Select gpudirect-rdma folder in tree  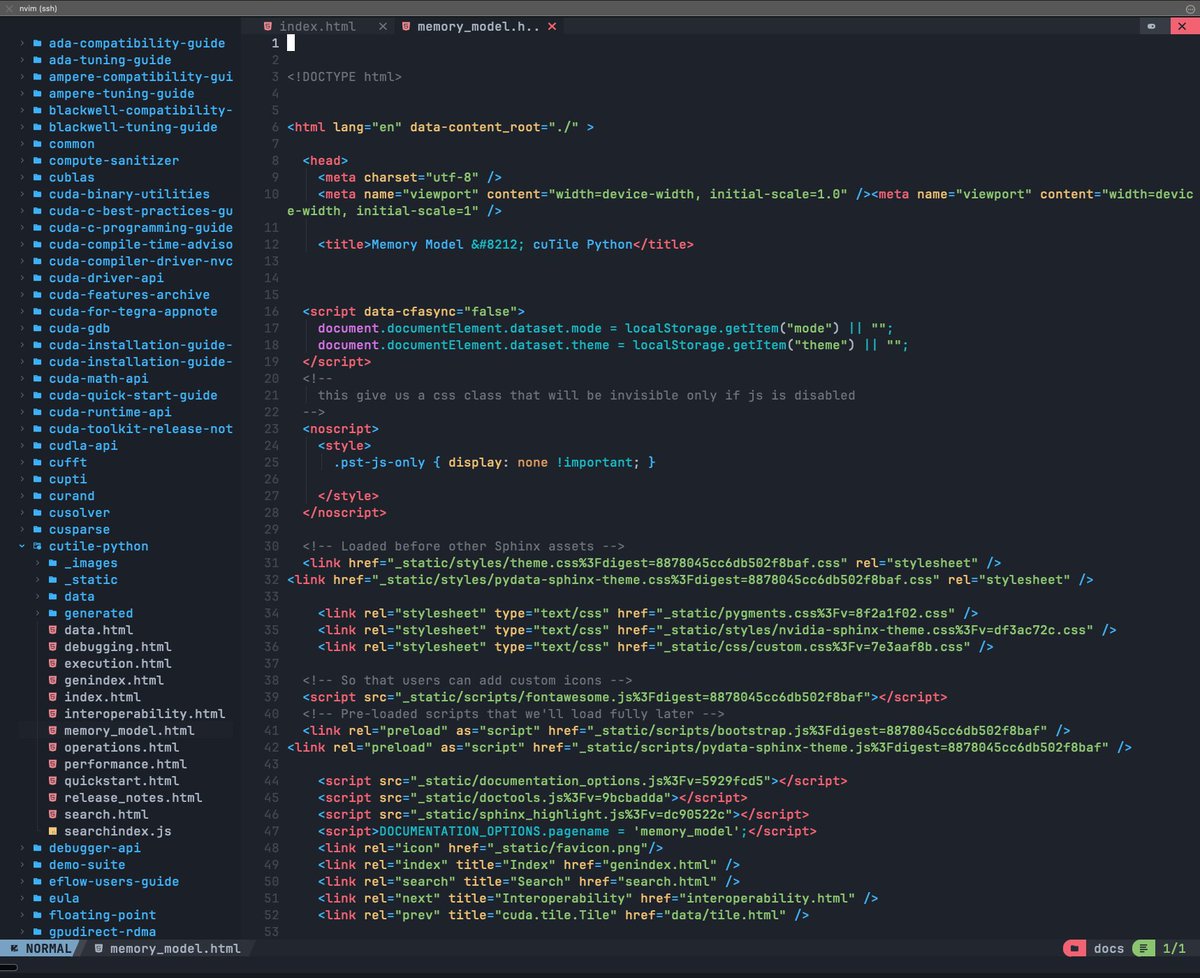pyautogui.click(x=102, y=932)
